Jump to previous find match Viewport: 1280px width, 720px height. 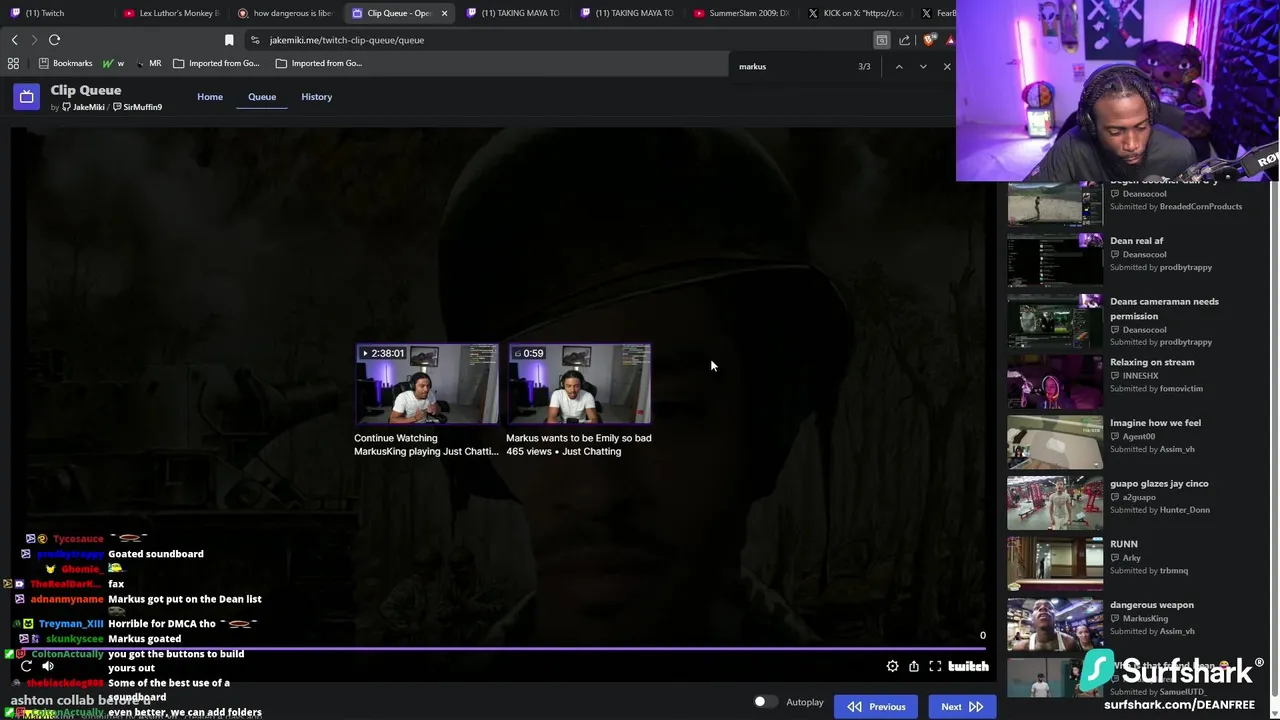pos(899,66)
